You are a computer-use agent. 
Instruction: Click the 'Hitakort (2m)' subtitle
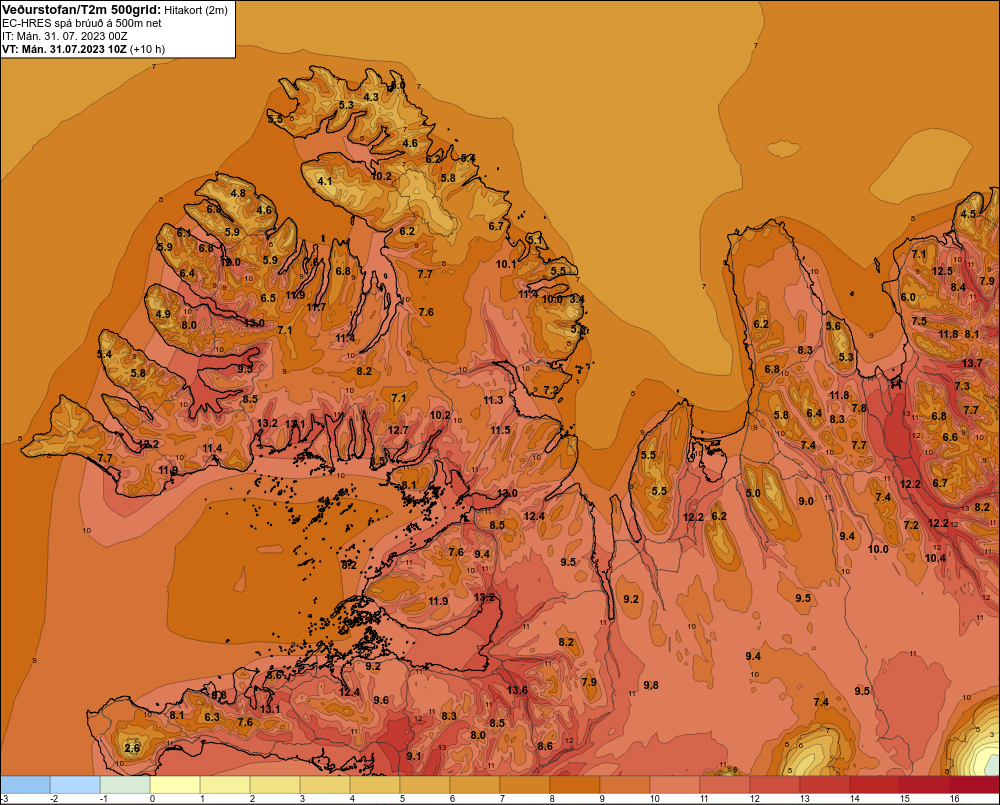195,9
